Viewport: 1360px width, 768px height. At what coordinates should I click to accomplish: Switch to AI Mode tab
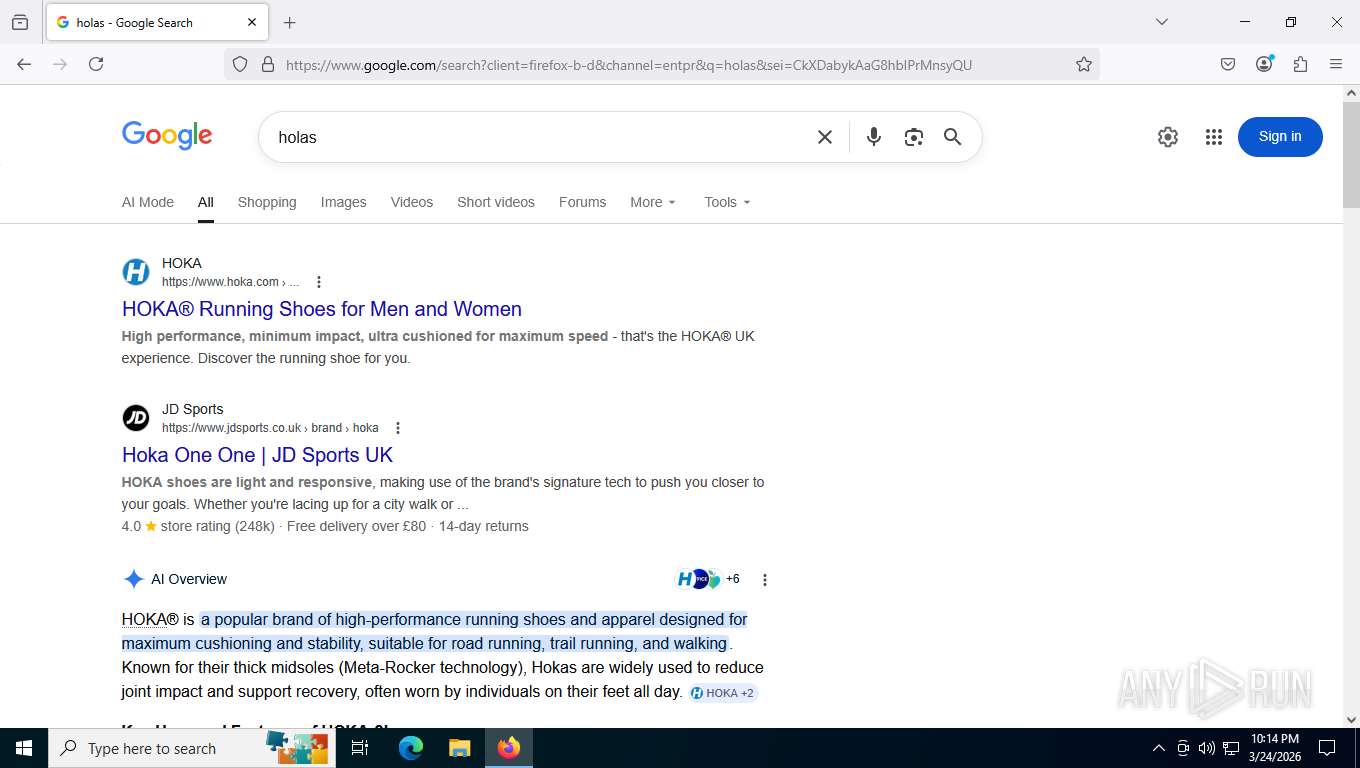[148, 202]
